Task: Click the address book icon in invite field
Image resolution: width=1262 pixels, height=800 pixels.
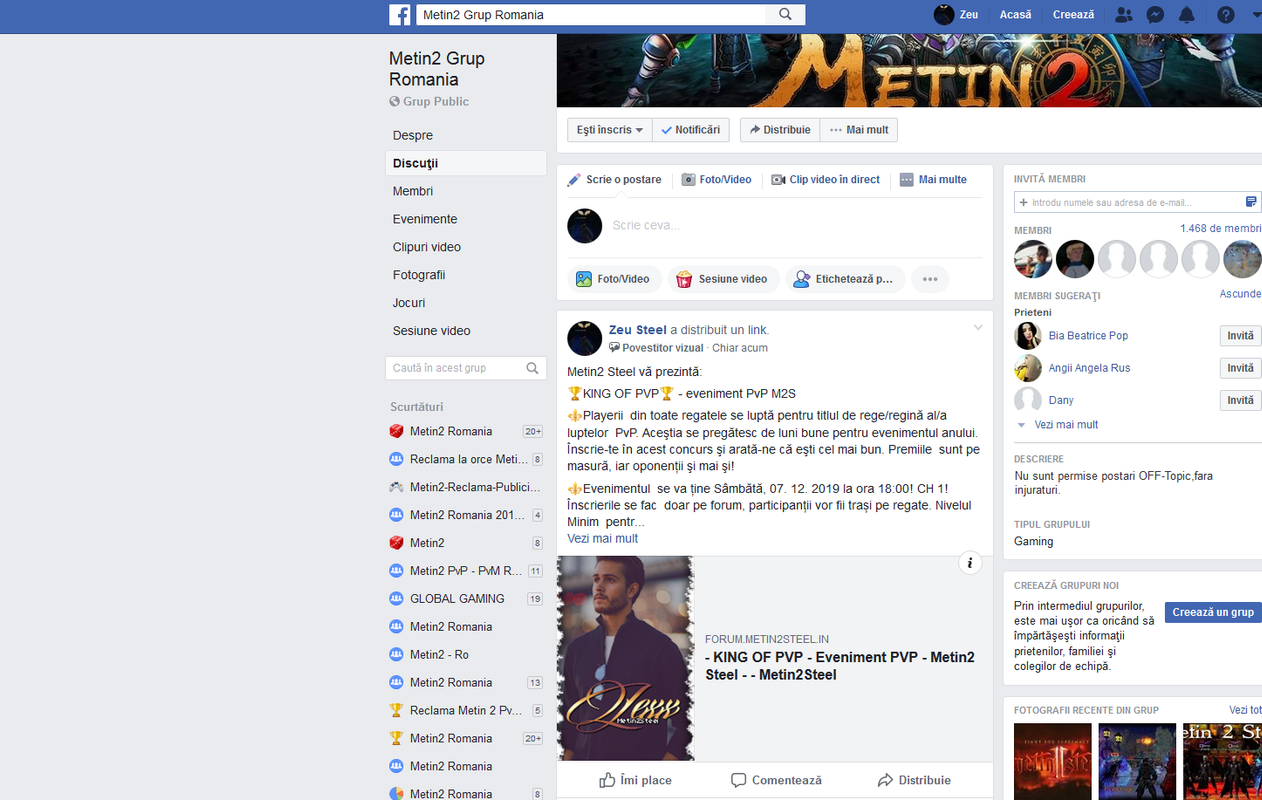Action: click(1251, 202)
